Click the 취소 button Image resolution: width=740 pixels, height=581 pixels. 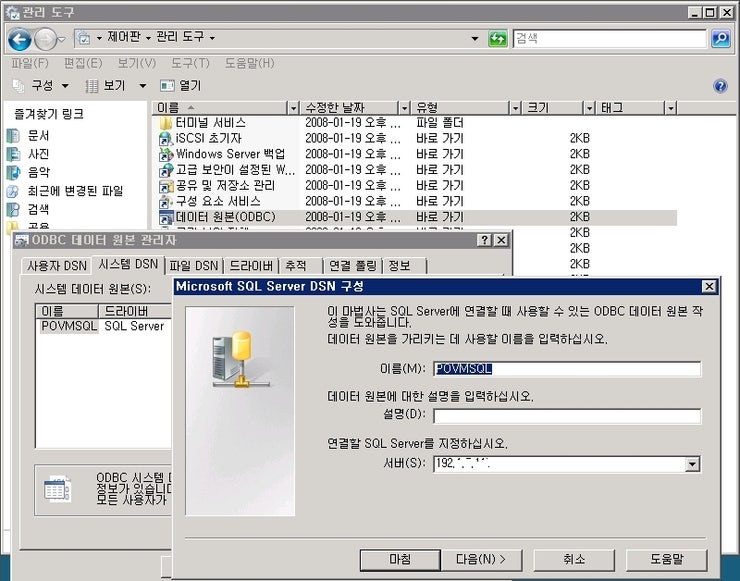574,560
